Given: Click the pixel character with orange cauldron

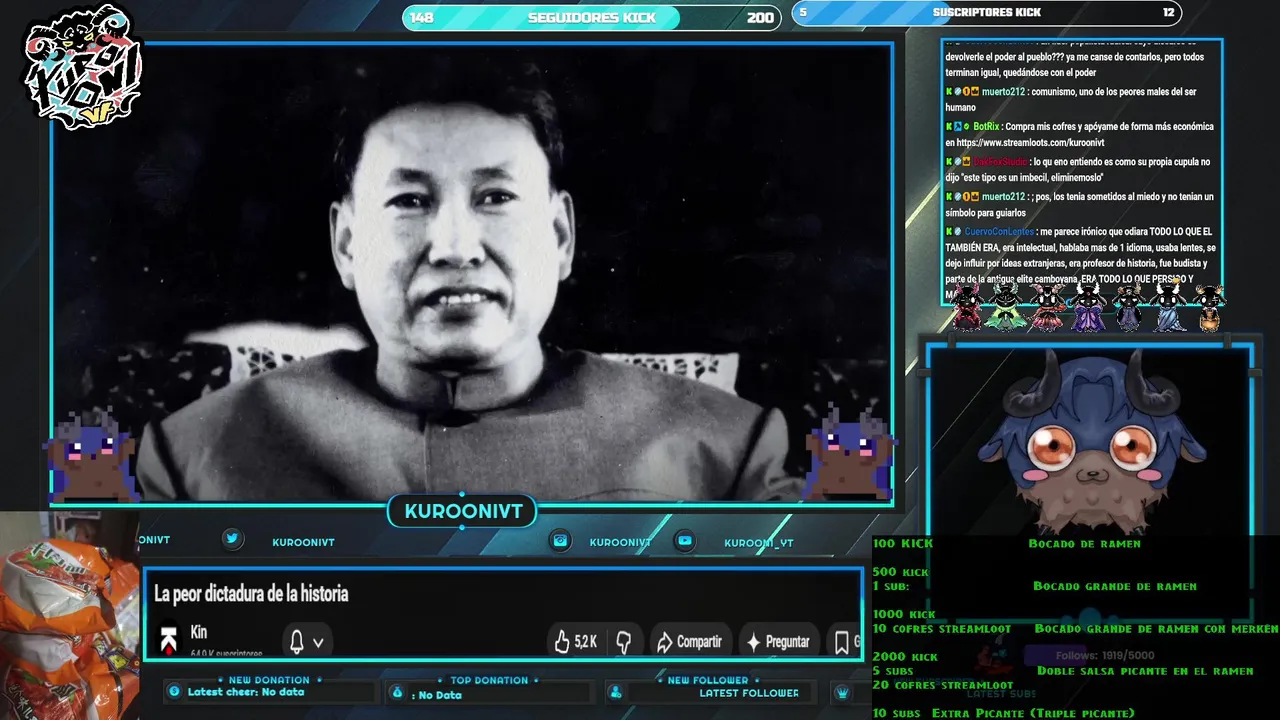Looking at the screenshot, I should tap(1209, 308).
